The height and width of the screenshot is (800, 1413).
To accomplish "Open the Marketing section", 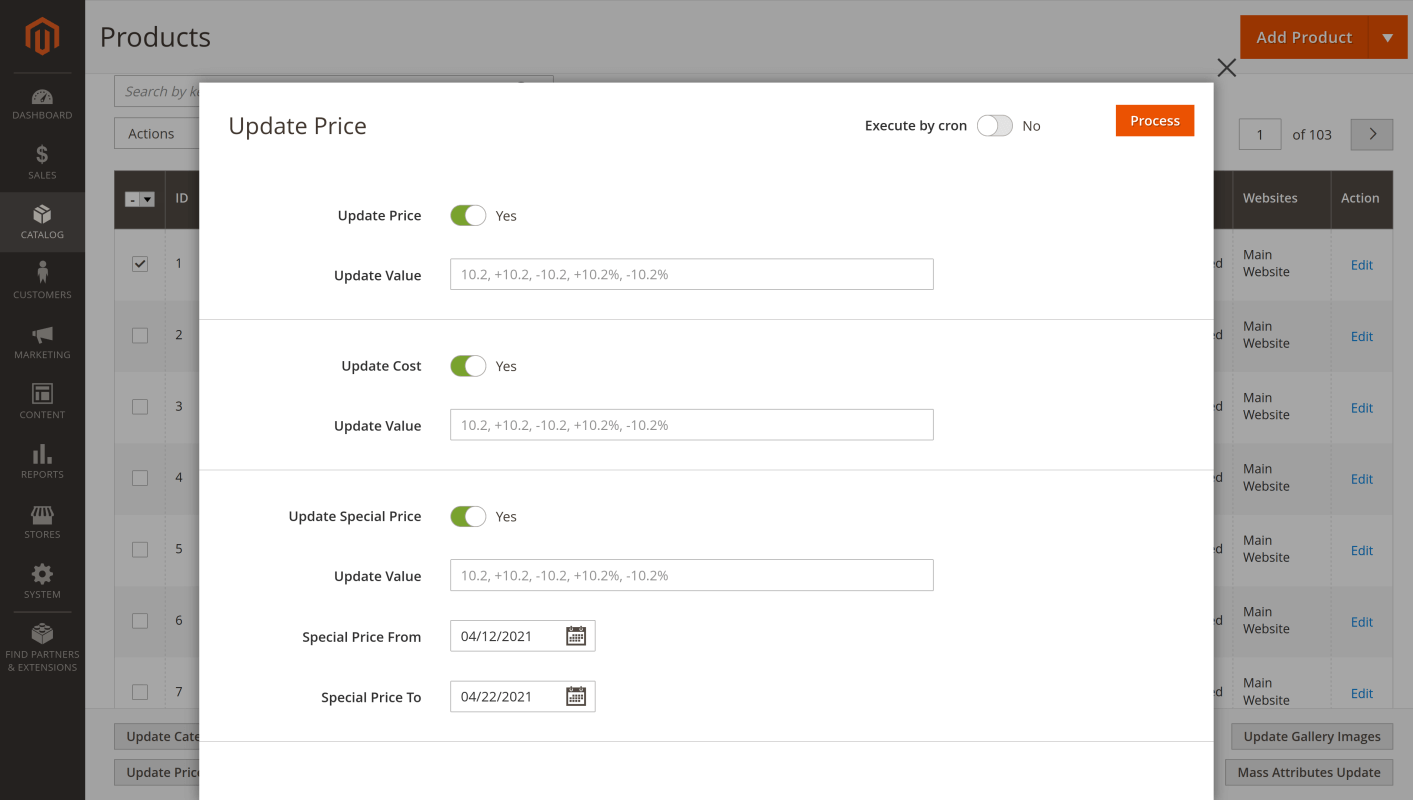I will tap(41, 342).
